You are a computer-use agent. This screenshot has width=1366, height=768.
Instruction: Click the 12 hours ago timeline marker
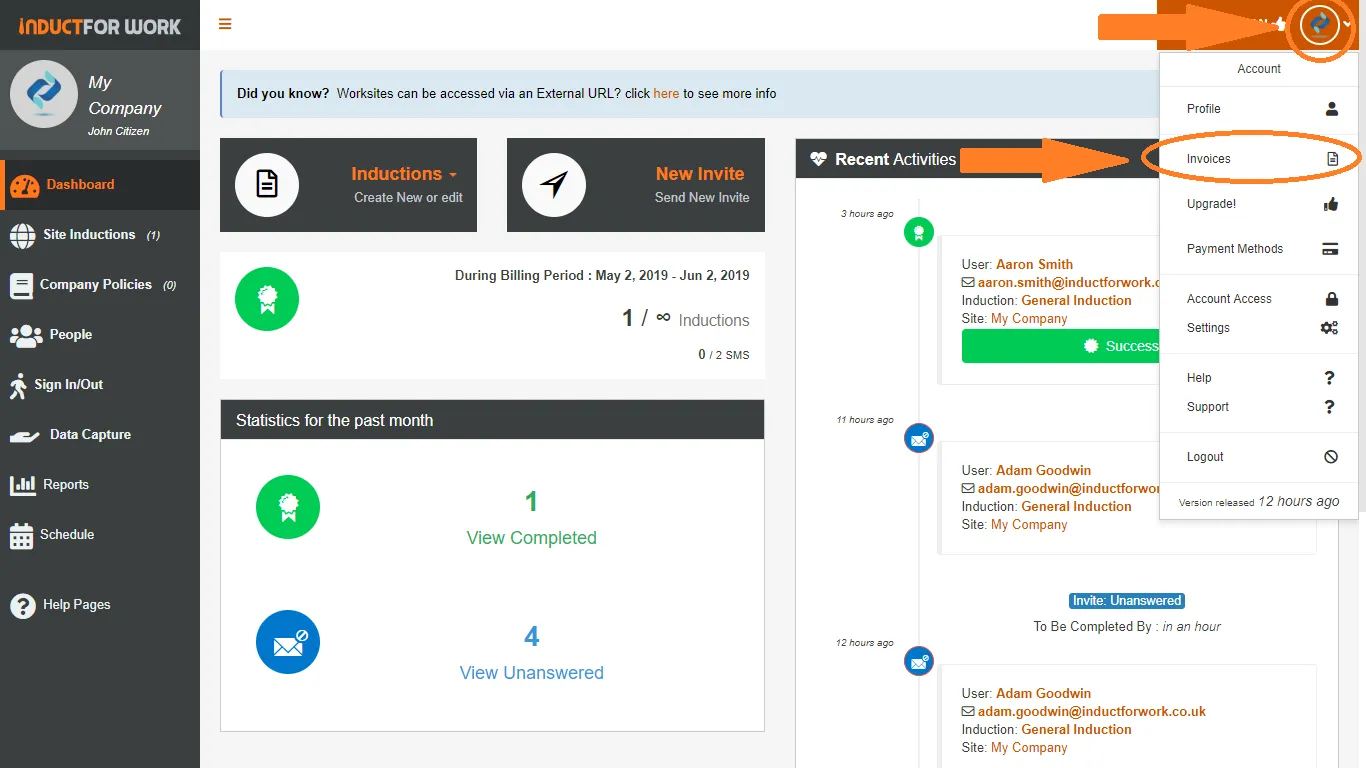click(918, 661)
